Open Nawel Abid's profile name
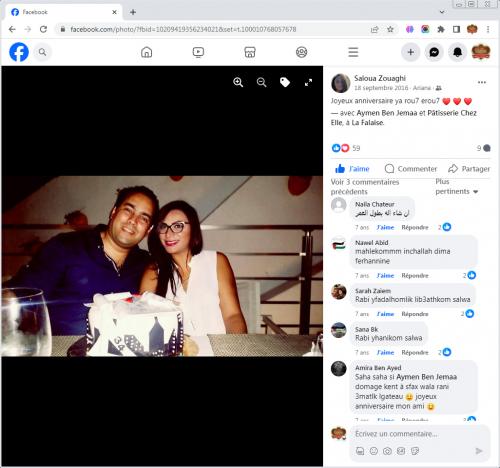 [x=372, y=243]
